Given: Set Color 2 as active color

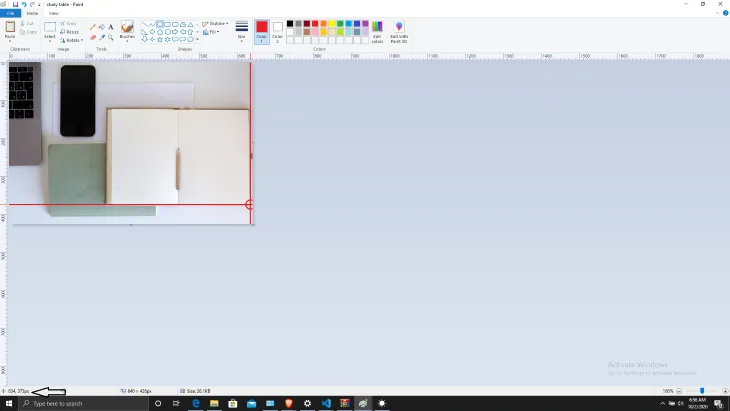Looking at the screenshot, I should tap(277, 32).
